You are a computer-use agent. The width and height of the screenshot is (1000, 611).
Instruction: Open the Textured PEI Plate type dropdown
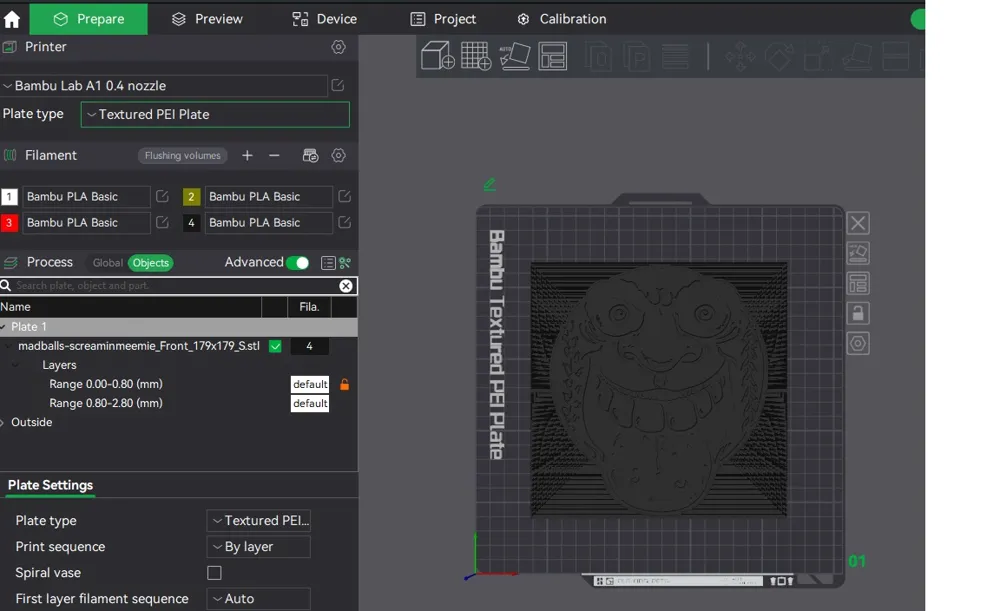[215, 114]
